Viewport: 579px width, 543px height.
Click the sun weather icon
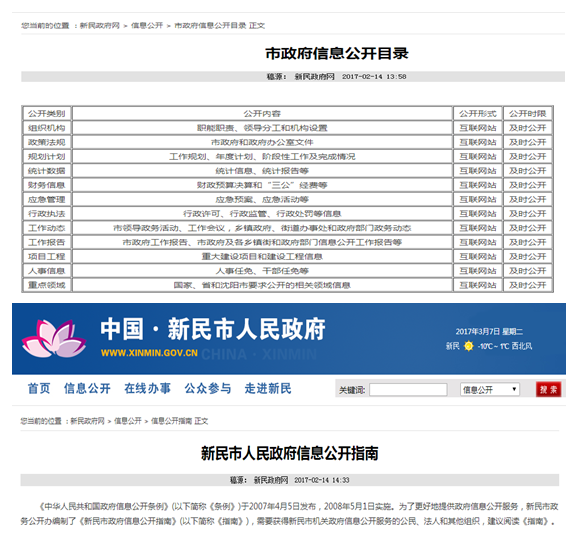(469, 346)
